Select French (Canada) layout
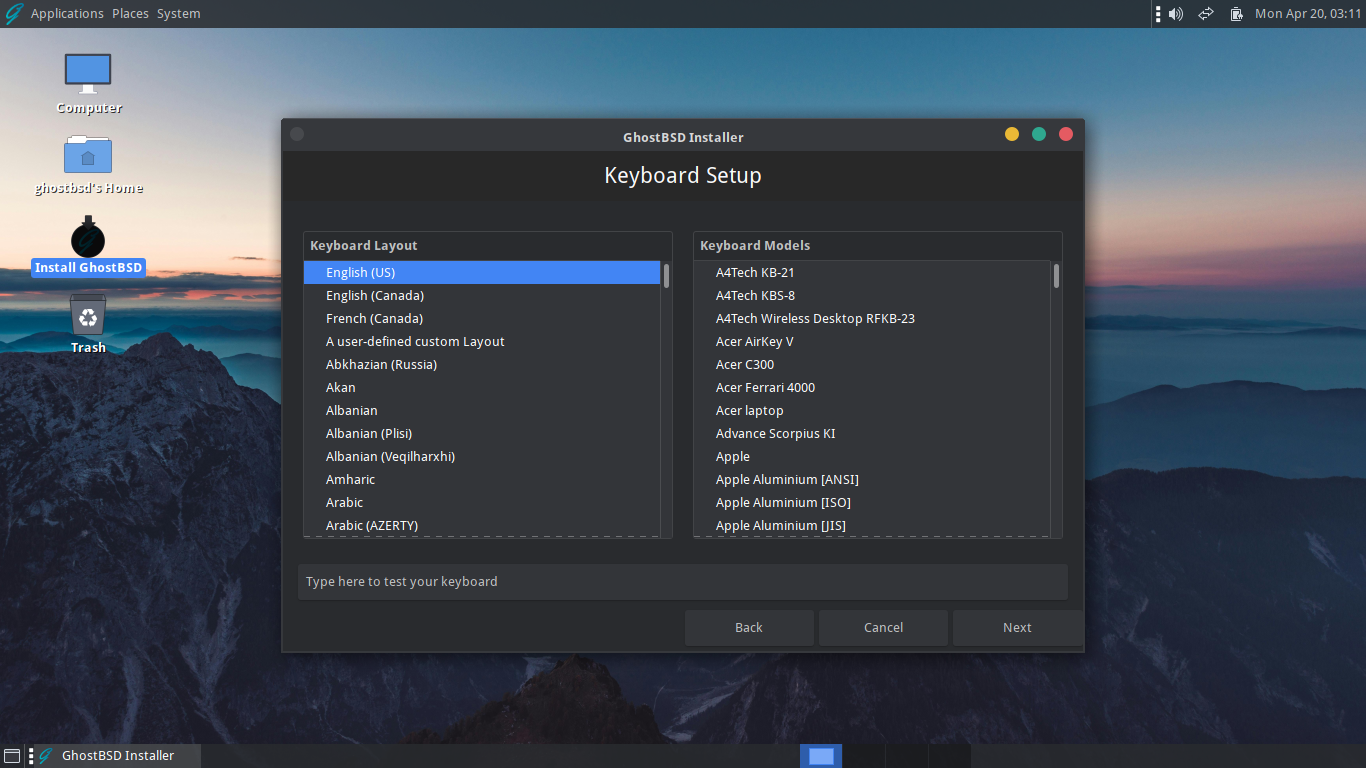Viewport: 1366px width, 768px height. coord(482,319)
